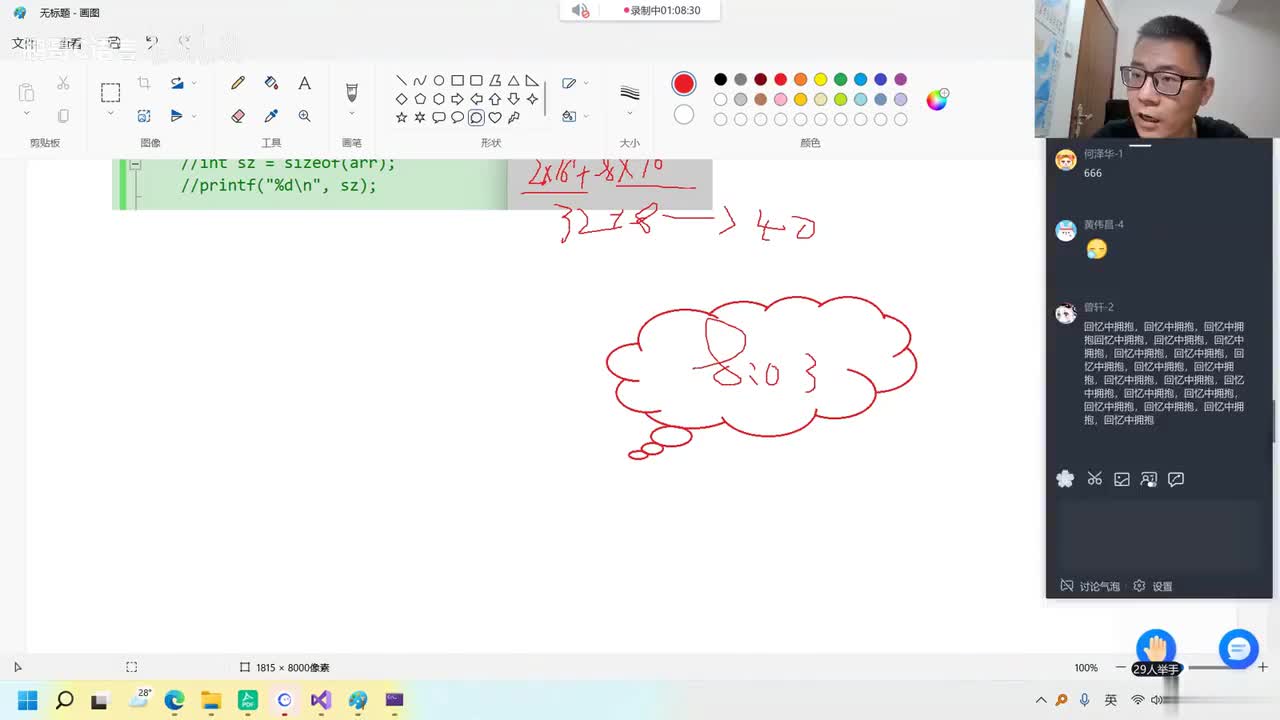This screenshot has width=1280, height=720.
Task: Expand the Selection options dropdown
Action: [110, 114]
